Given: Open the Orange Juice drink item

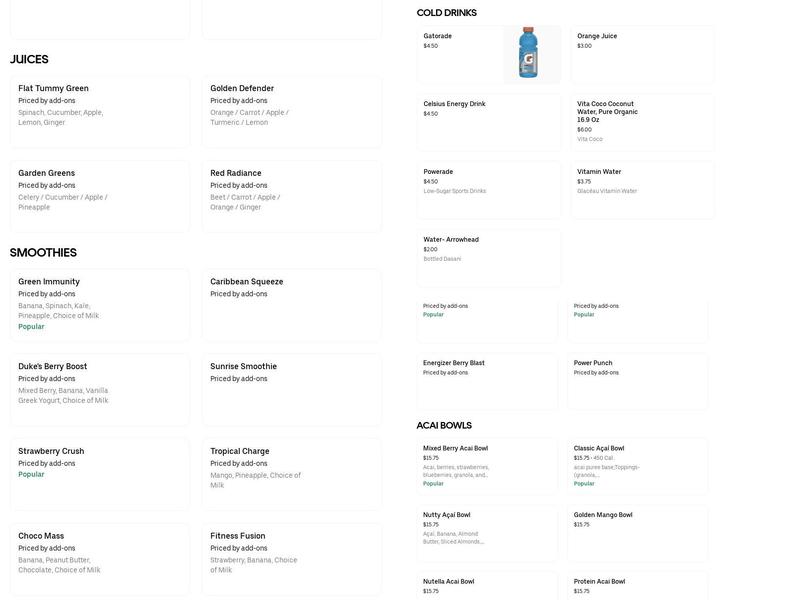Looking at the screenshot, I should click(x=642, y=54).
